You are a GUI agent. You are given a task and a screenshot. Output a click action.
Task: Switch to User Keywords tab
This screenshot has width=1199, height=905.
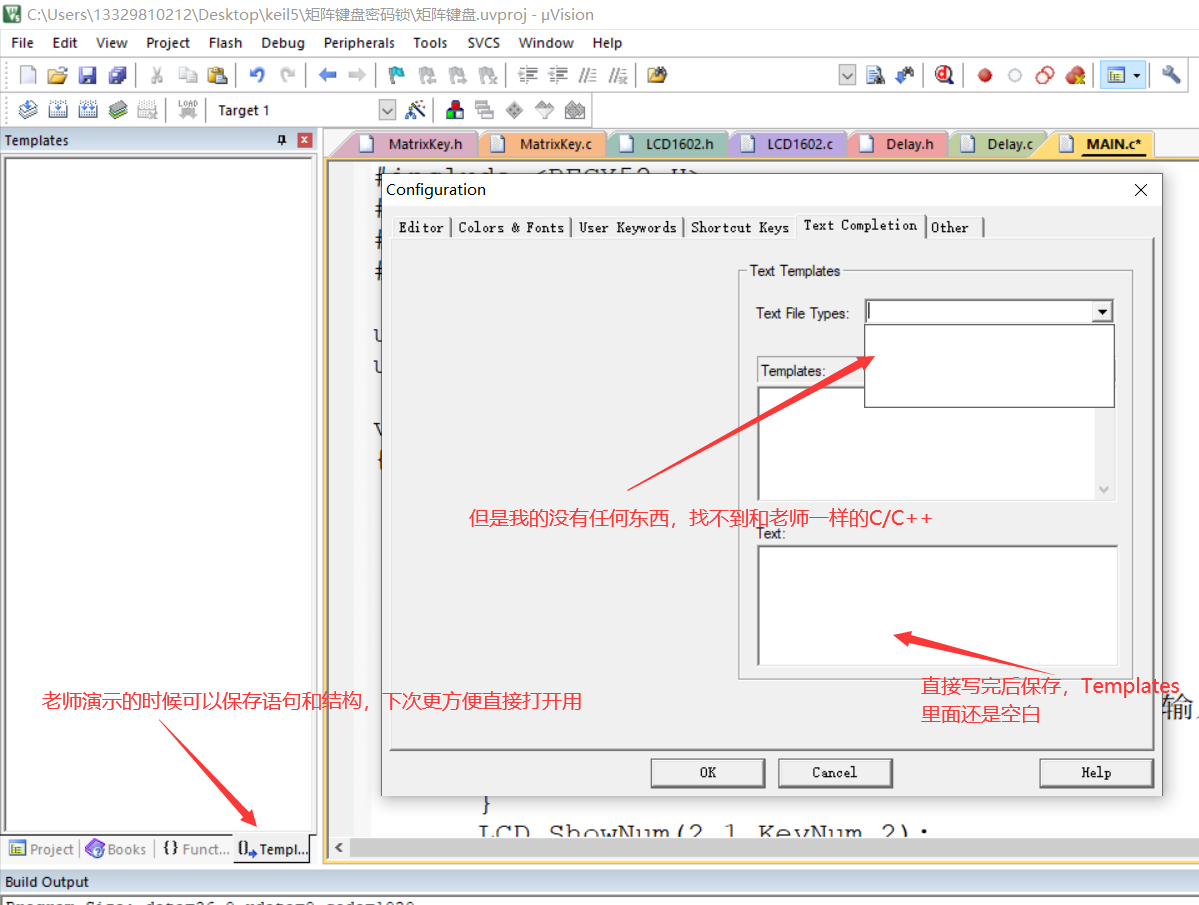627,227
